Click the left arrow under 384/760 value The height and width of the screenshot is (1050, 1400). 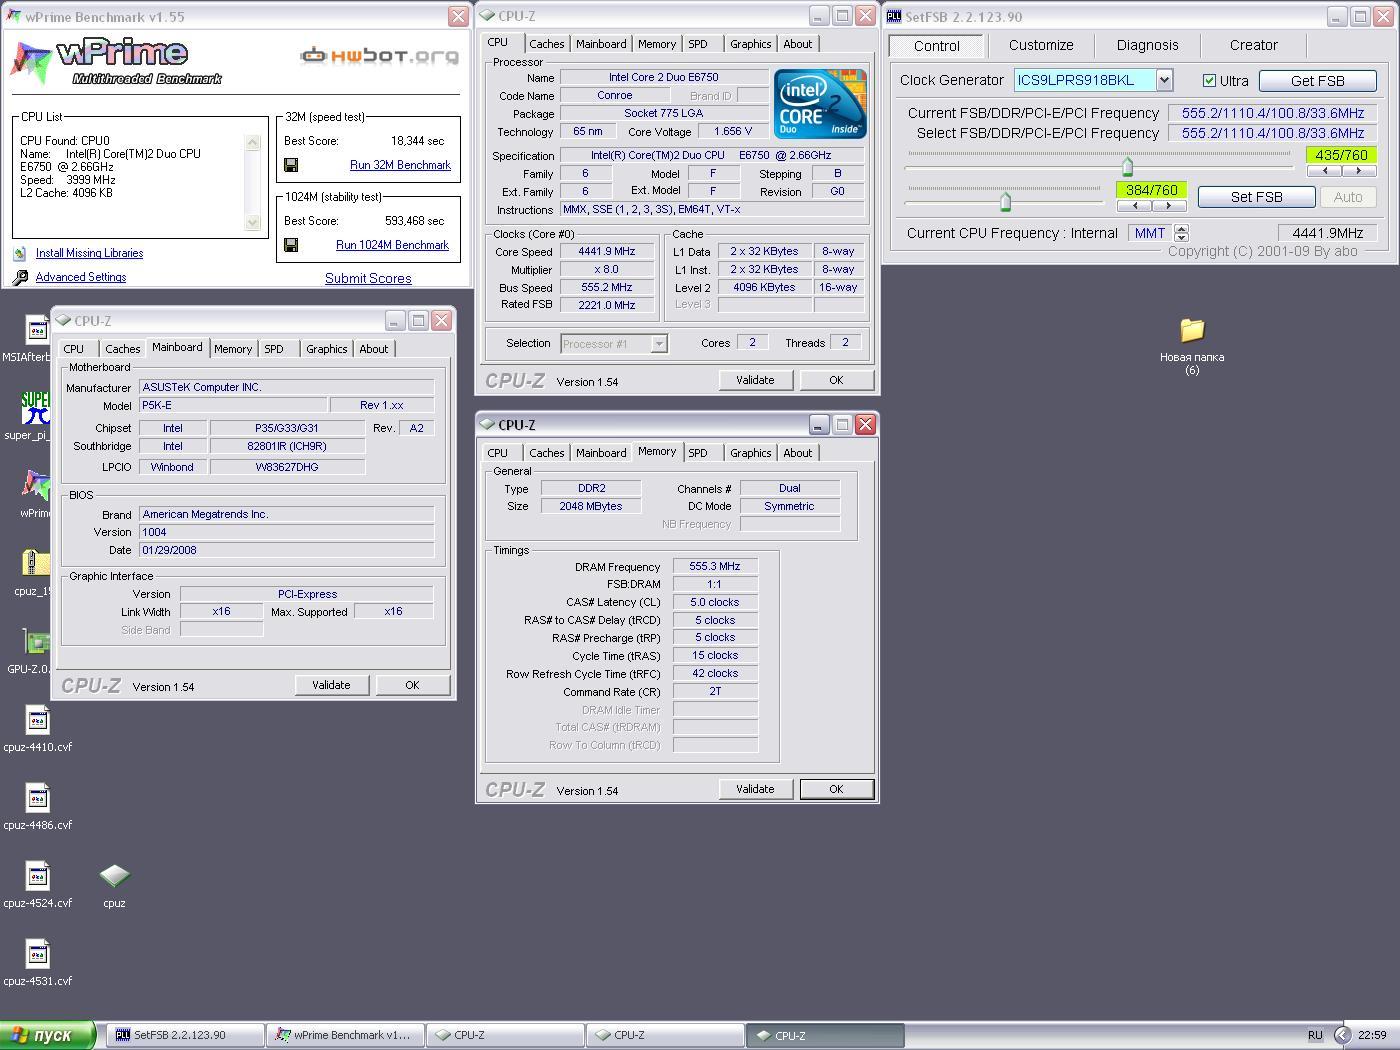pyautogui.click(x=1134, y=206)
